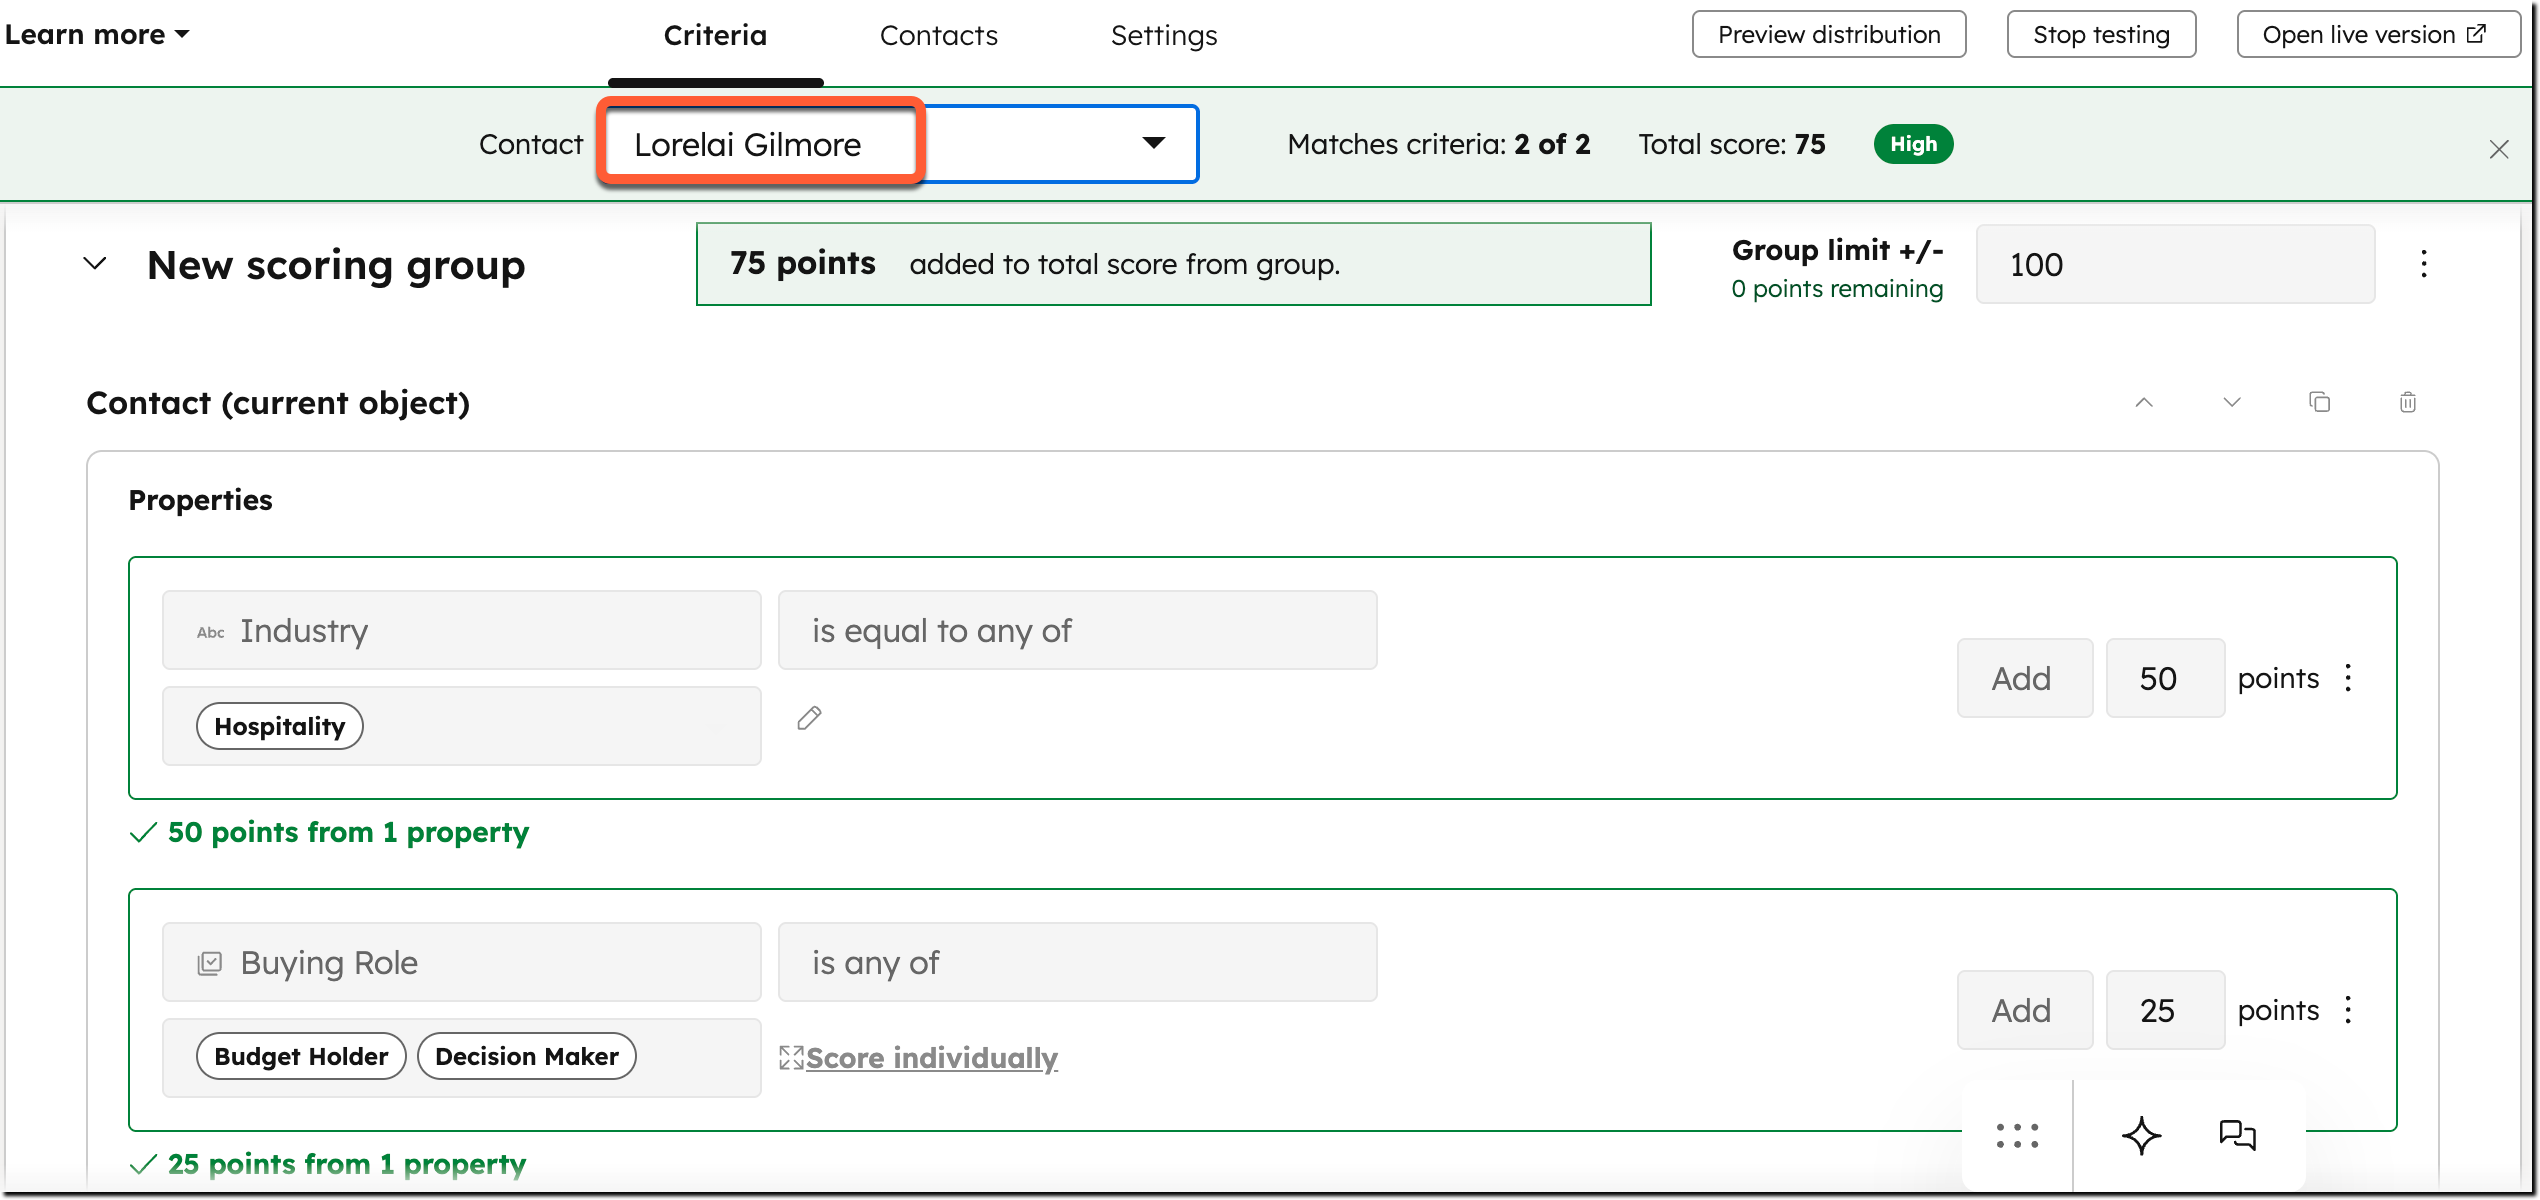Open the AI sparkle assistant icon
The height and width of the screenshot is (1200, 2540).
tap(2140, 1135)
